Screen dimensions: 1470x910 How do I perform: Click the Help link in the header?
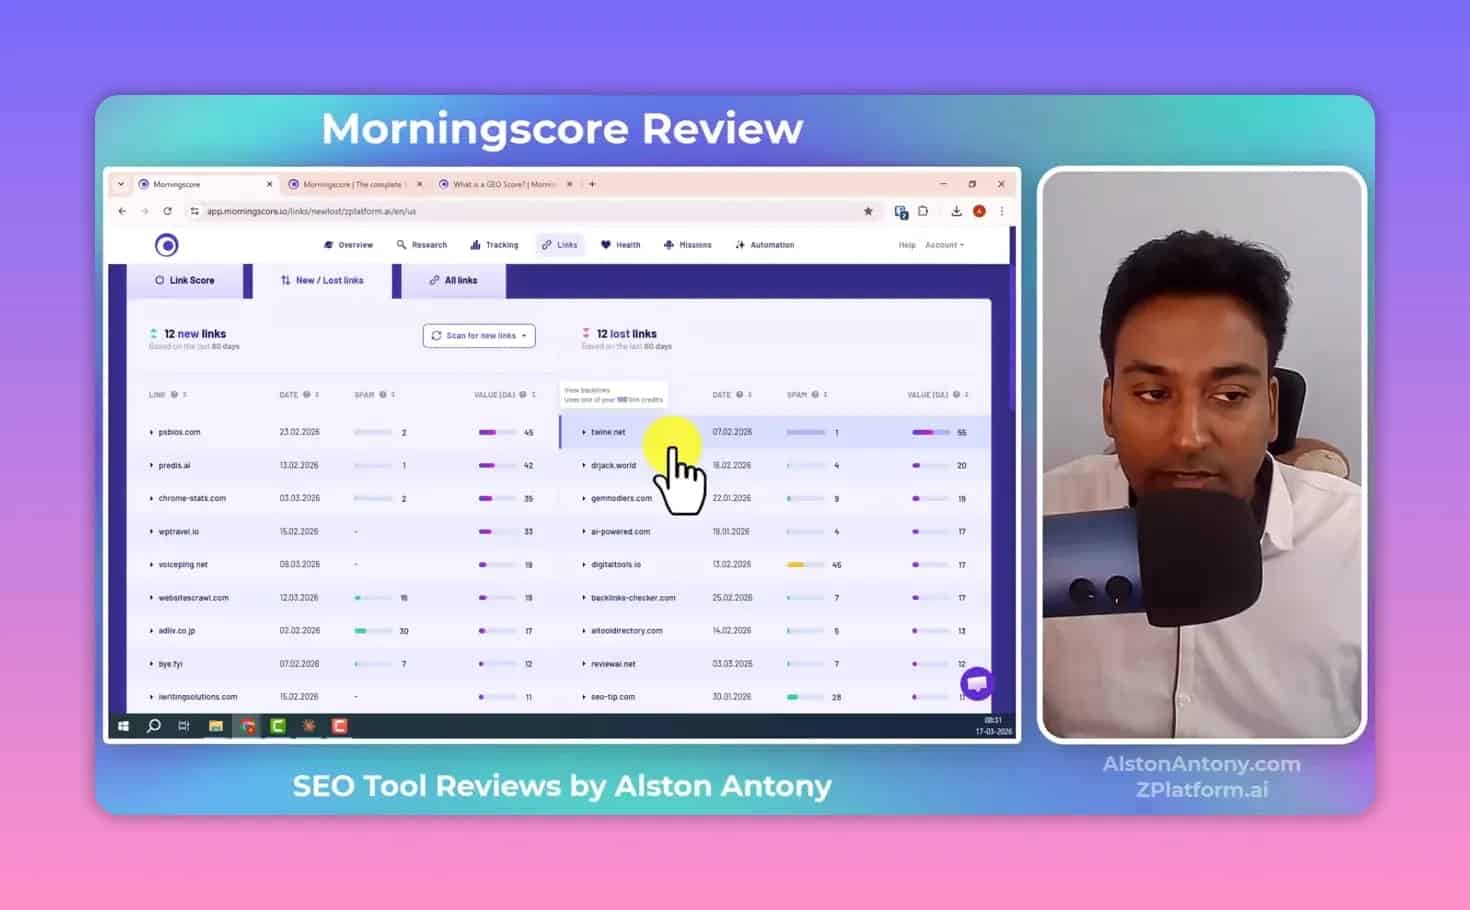906,244
